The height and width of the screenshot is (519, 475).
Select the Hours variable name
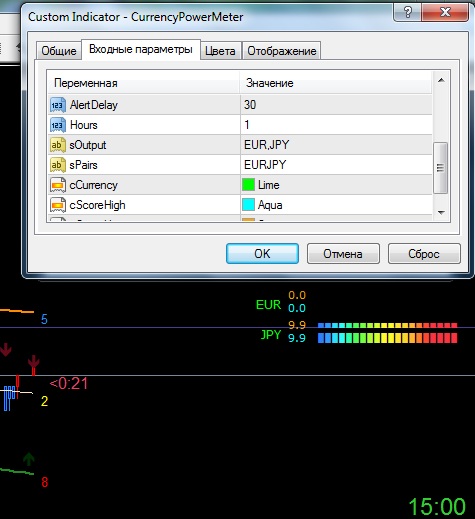click(x=84, y=125)
